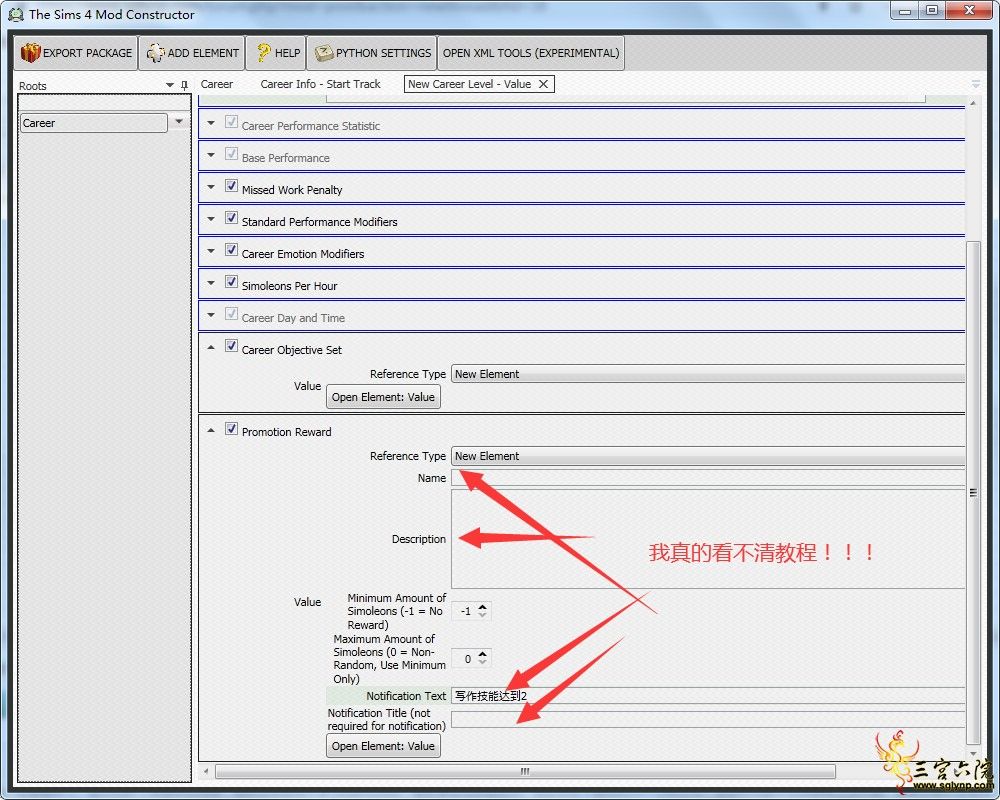Uncheck Simoleons Per Hour checkbox
This screenshot has width=1000, height=800.
[x=231, y=281]
